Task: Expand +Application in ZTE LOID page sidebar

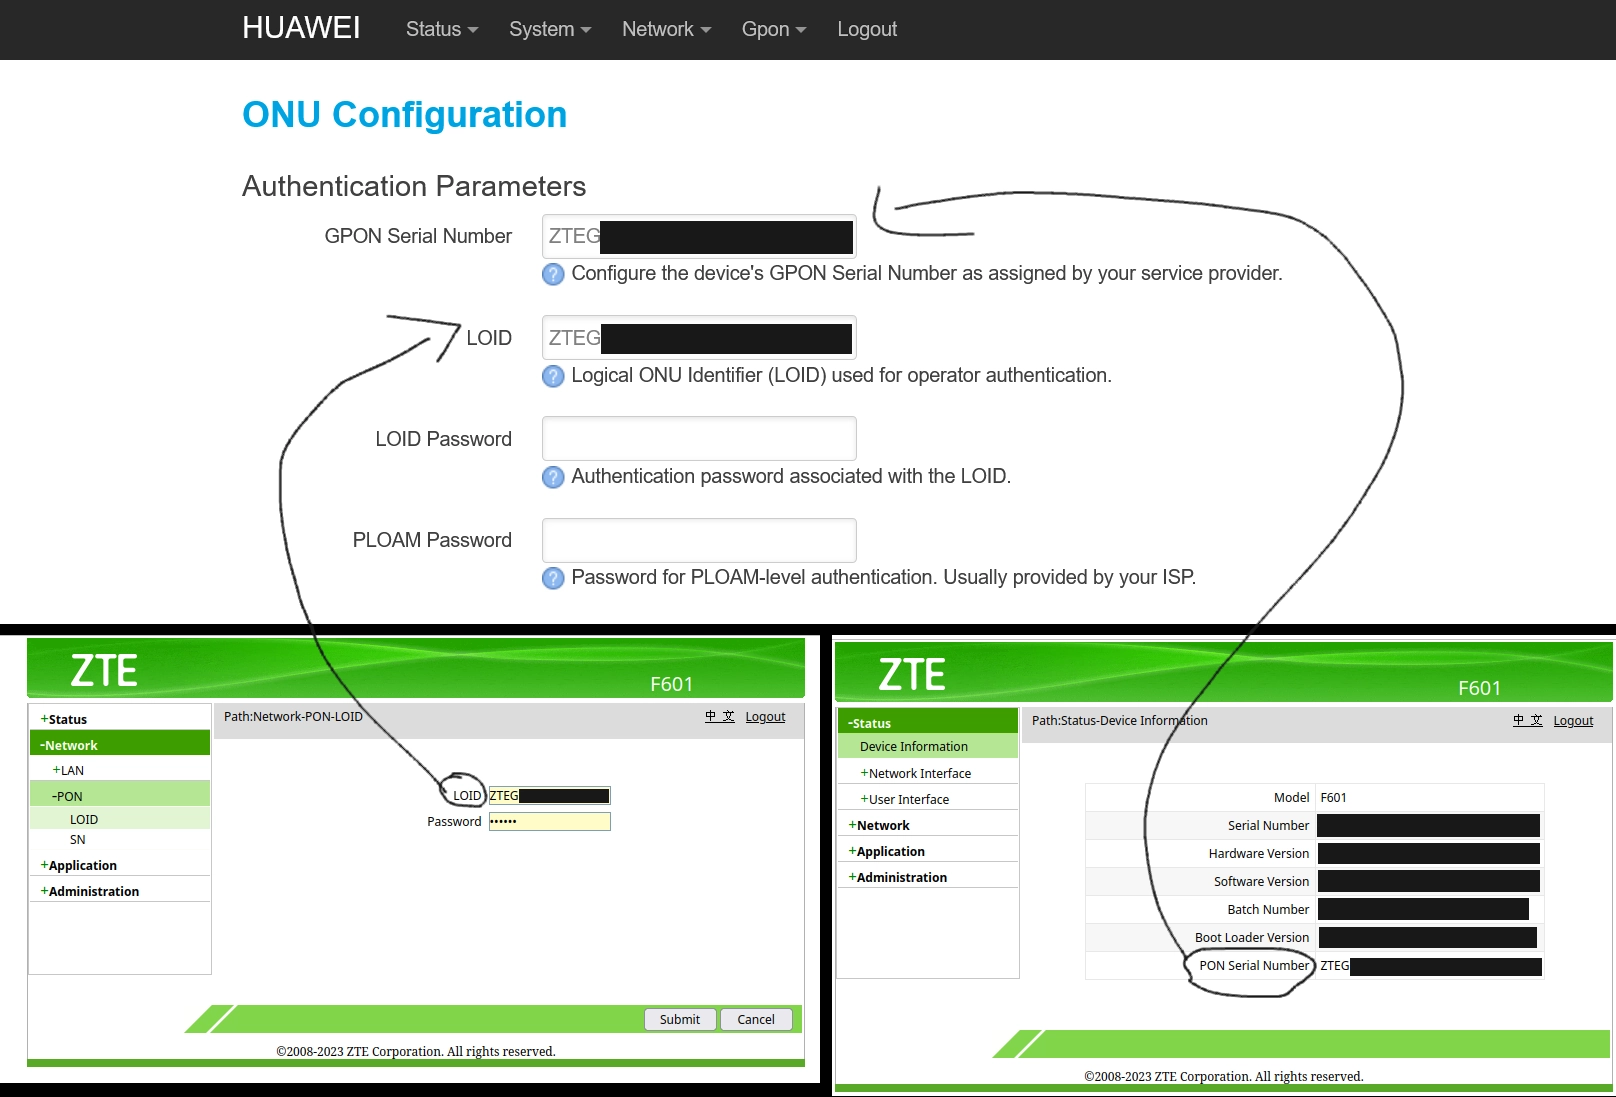Action: [x=78, y=866]
